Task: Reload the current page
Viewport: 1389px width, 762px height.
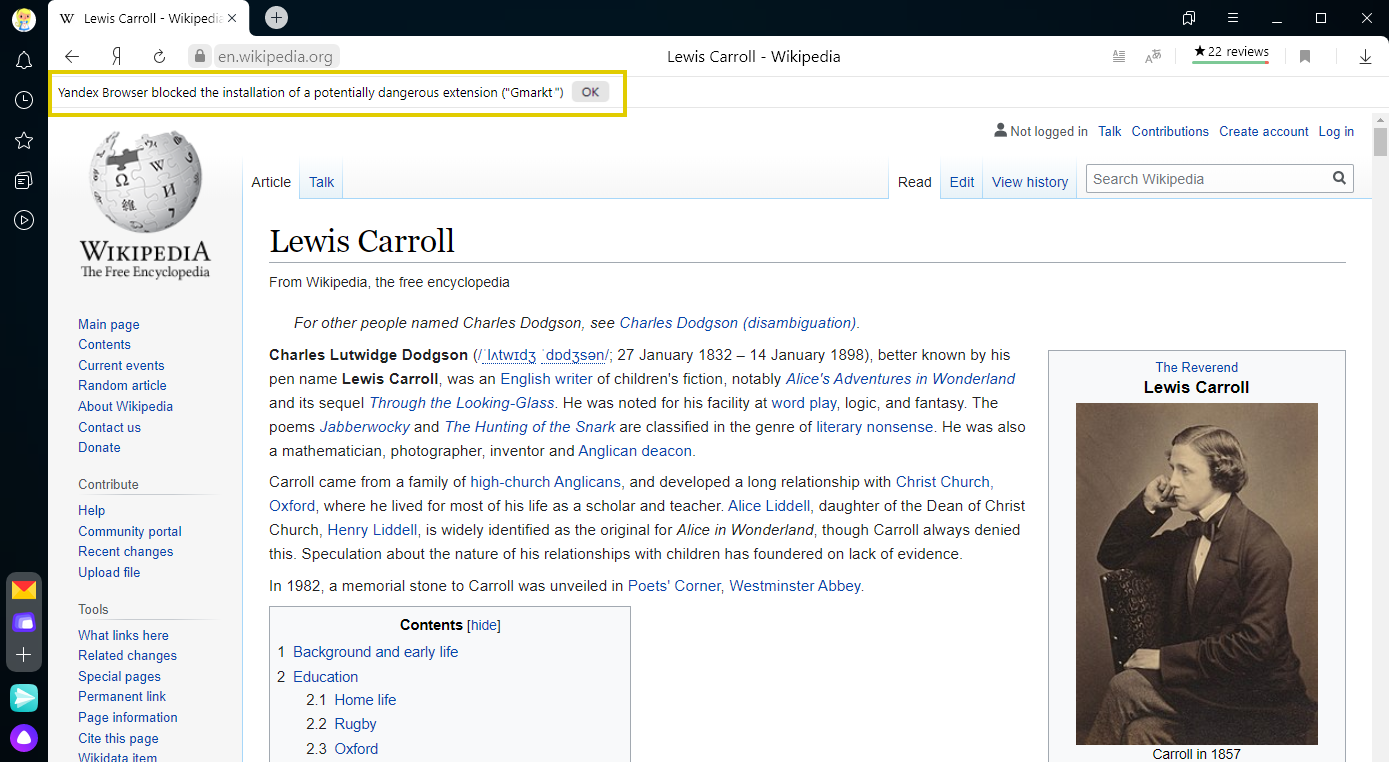Action: pyautogui.click(x=159, y=57)
